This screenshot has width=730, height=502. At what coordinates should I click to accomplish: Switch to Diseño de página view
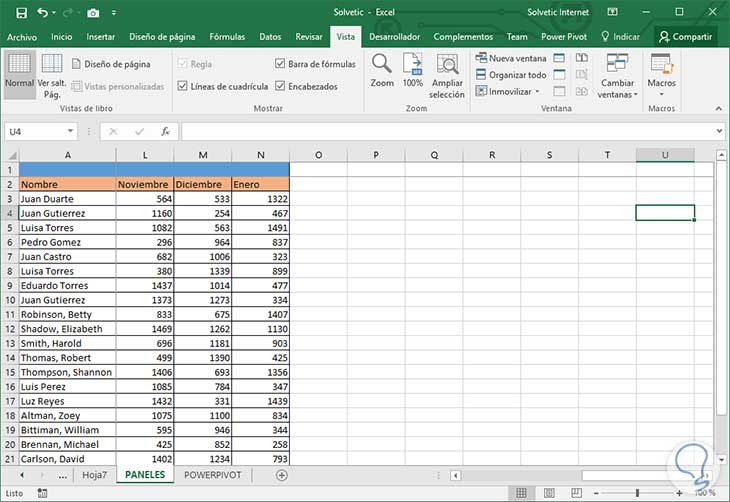[111, 64]
